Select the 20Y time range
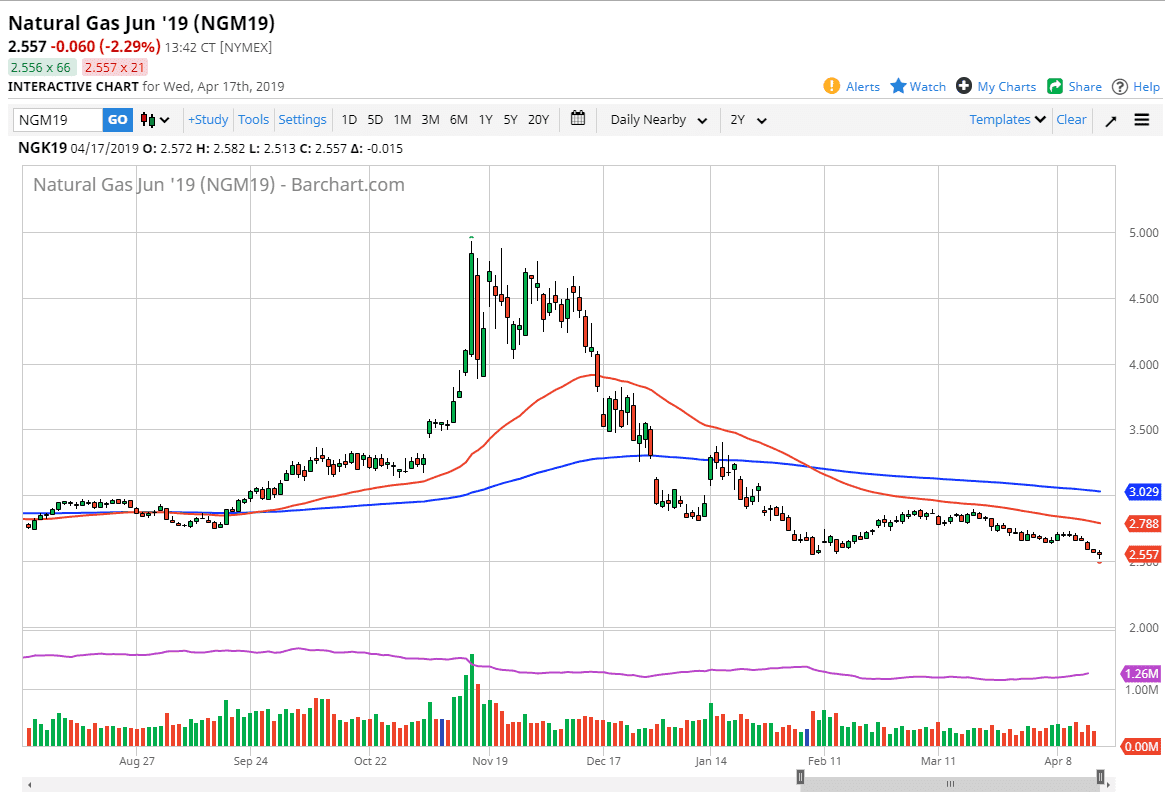 coord(538,120)
